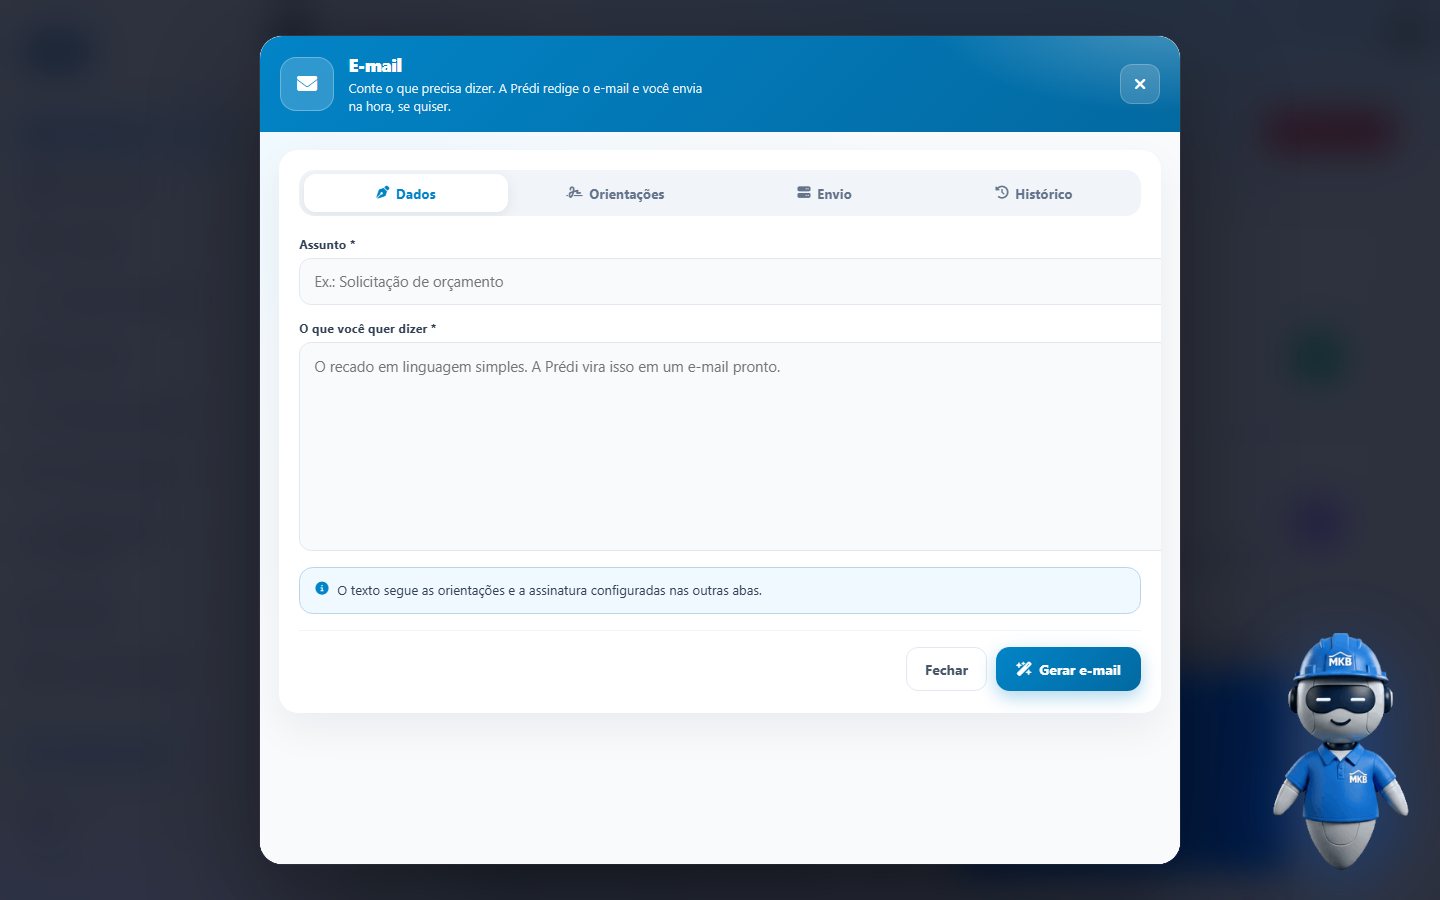Click the header description 'Conte o que precisa dizer'
This screenshot has width=1440, height=900.
[x=525, y=97]
